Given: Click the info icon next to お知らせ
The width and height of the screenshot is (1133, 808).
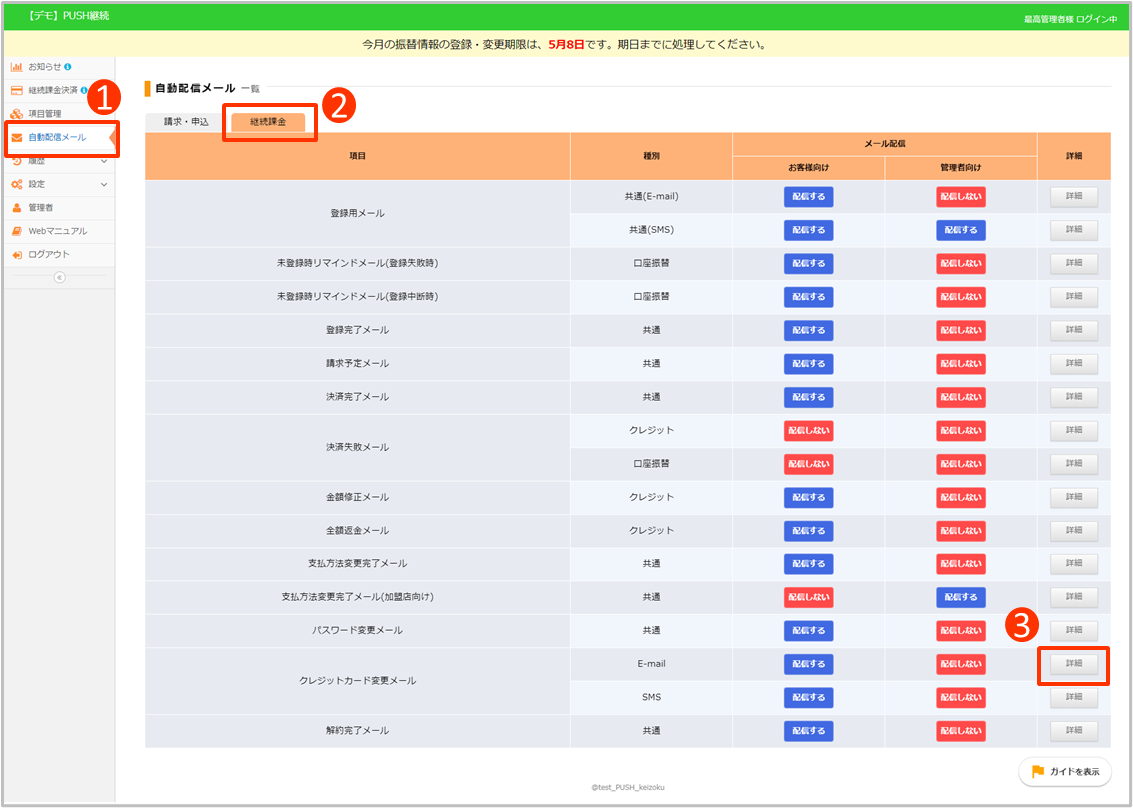Looking at the screenshot, I should [x=68, y=67].
